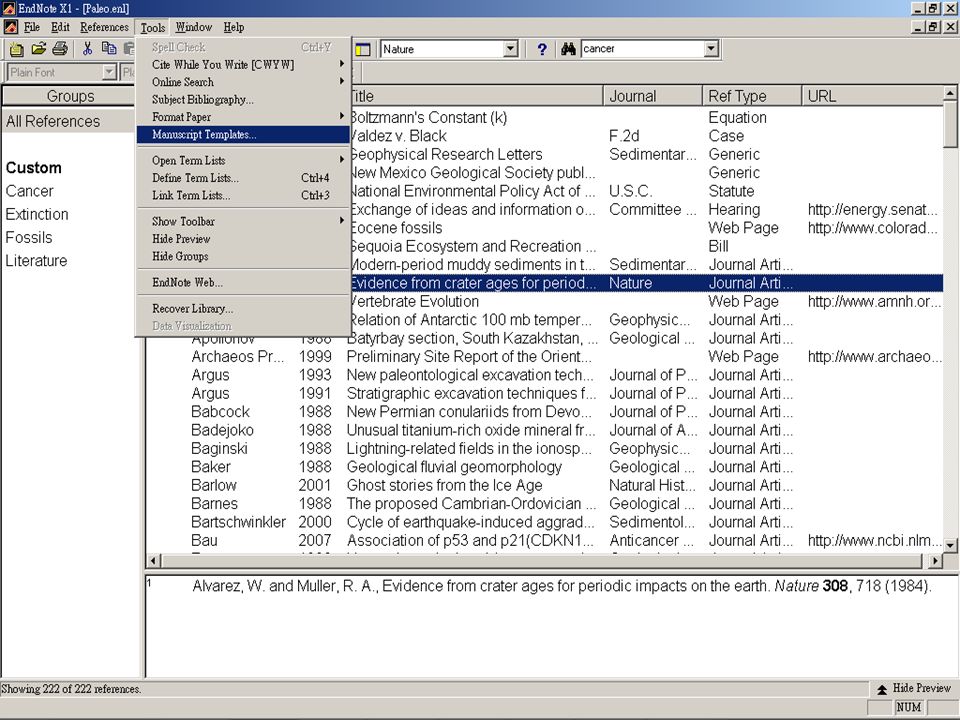
Task: Expand the Open Term Lists submenu
Action: coord(243,160)
